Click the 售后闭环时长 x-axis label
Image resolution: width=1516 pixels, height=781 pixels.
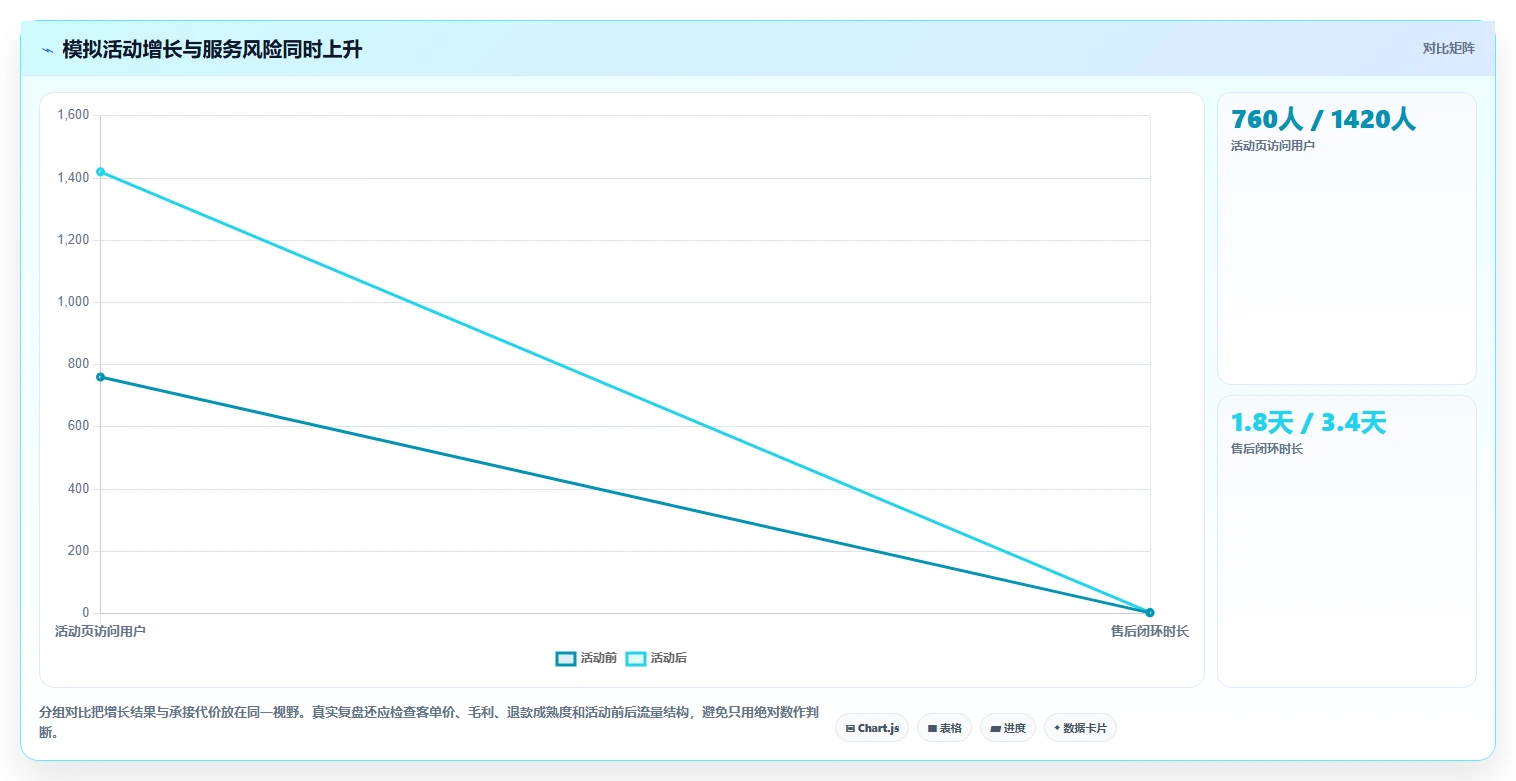tap(1150, 631)
